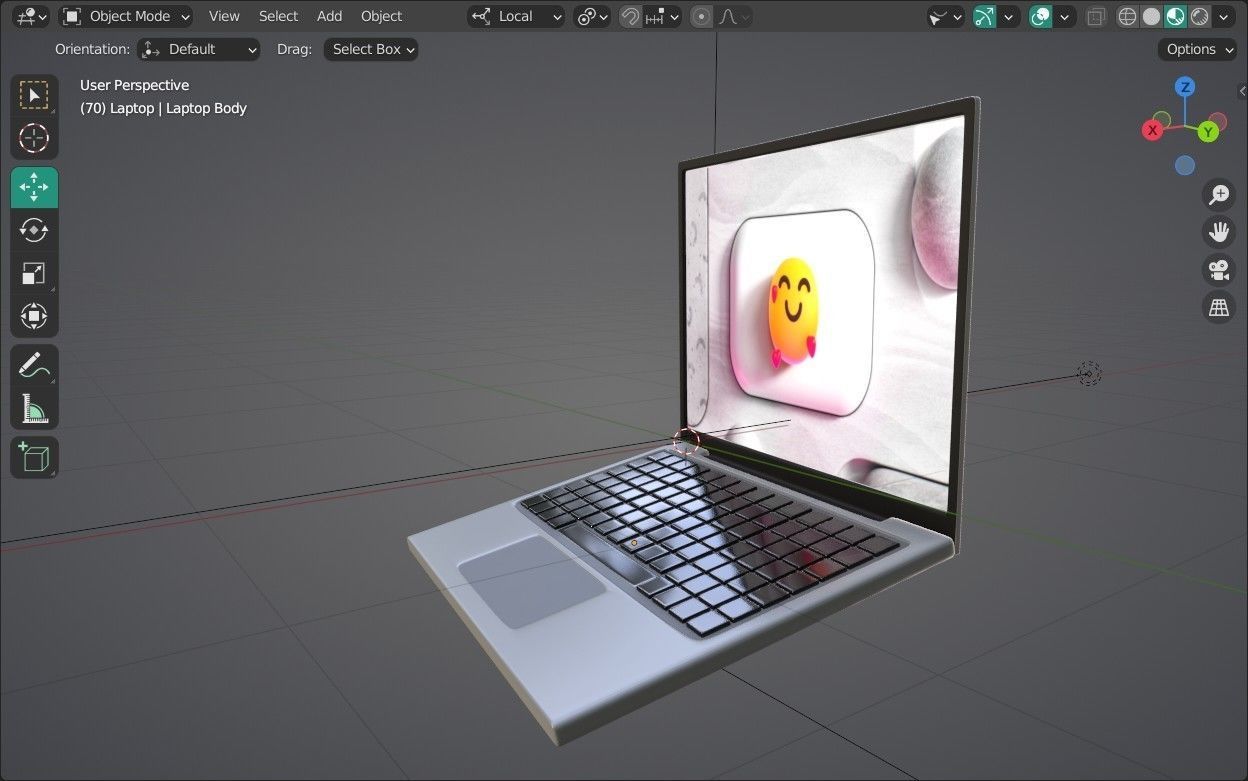Image resolution: width=1248 pixels, height=781 pixels.
Task: Select the Rotate tool
Action: [34, 230]
